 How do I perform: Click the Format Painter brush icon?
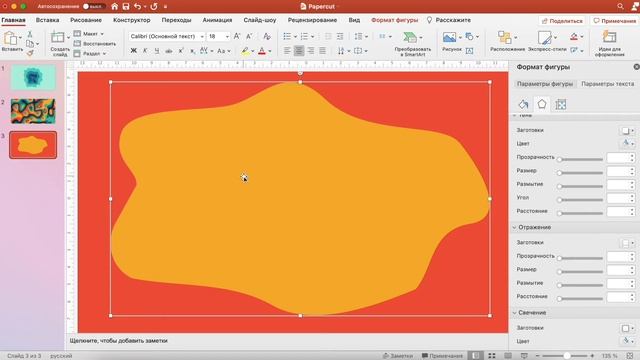[x=30, y=53]
